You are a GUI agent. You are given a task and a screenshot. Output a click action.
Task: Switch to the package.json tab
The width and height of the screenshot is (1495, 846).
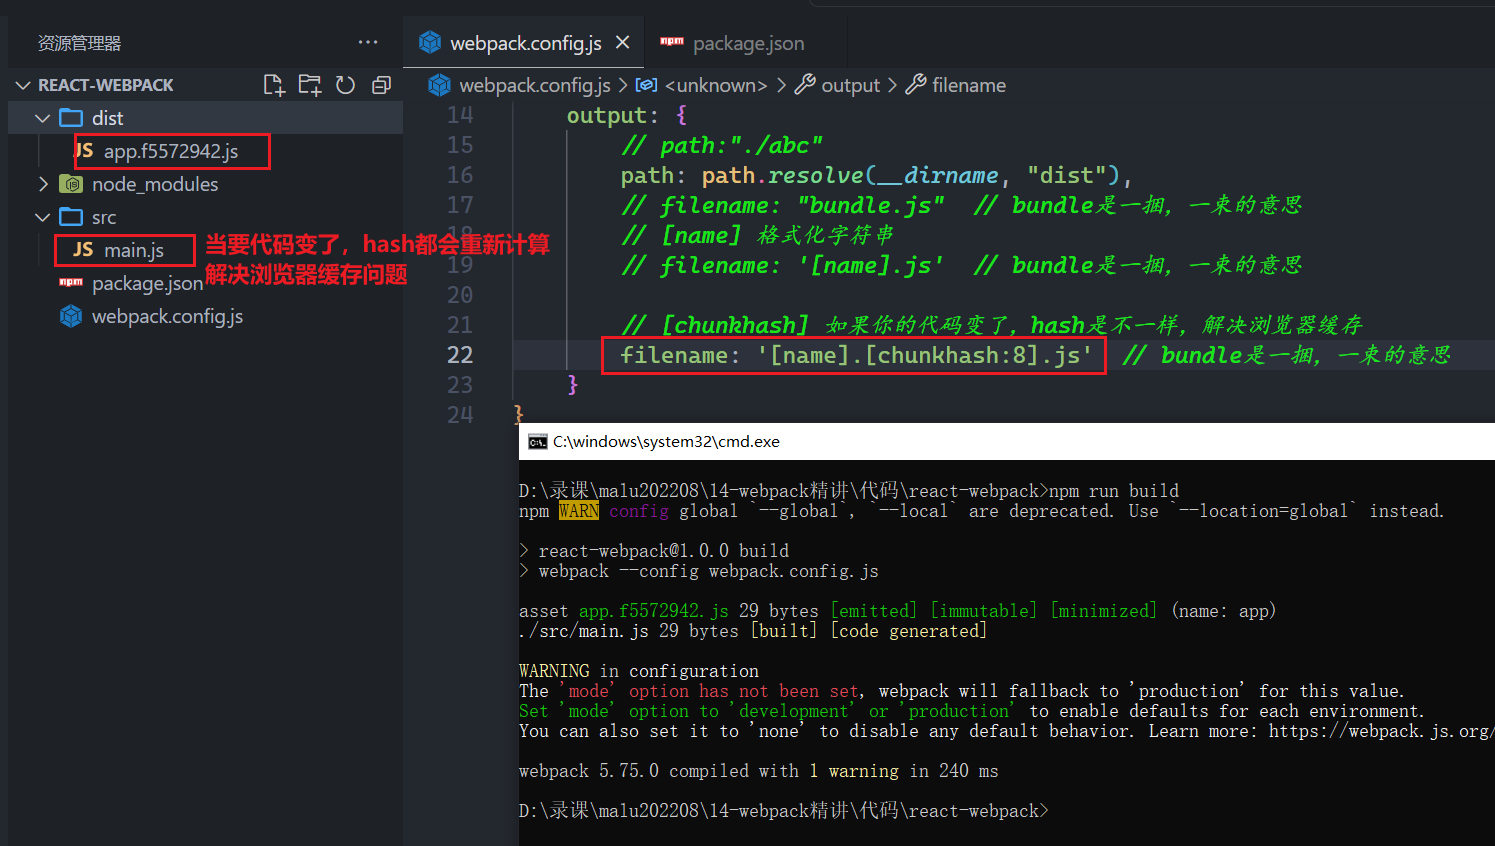point(732,43)
